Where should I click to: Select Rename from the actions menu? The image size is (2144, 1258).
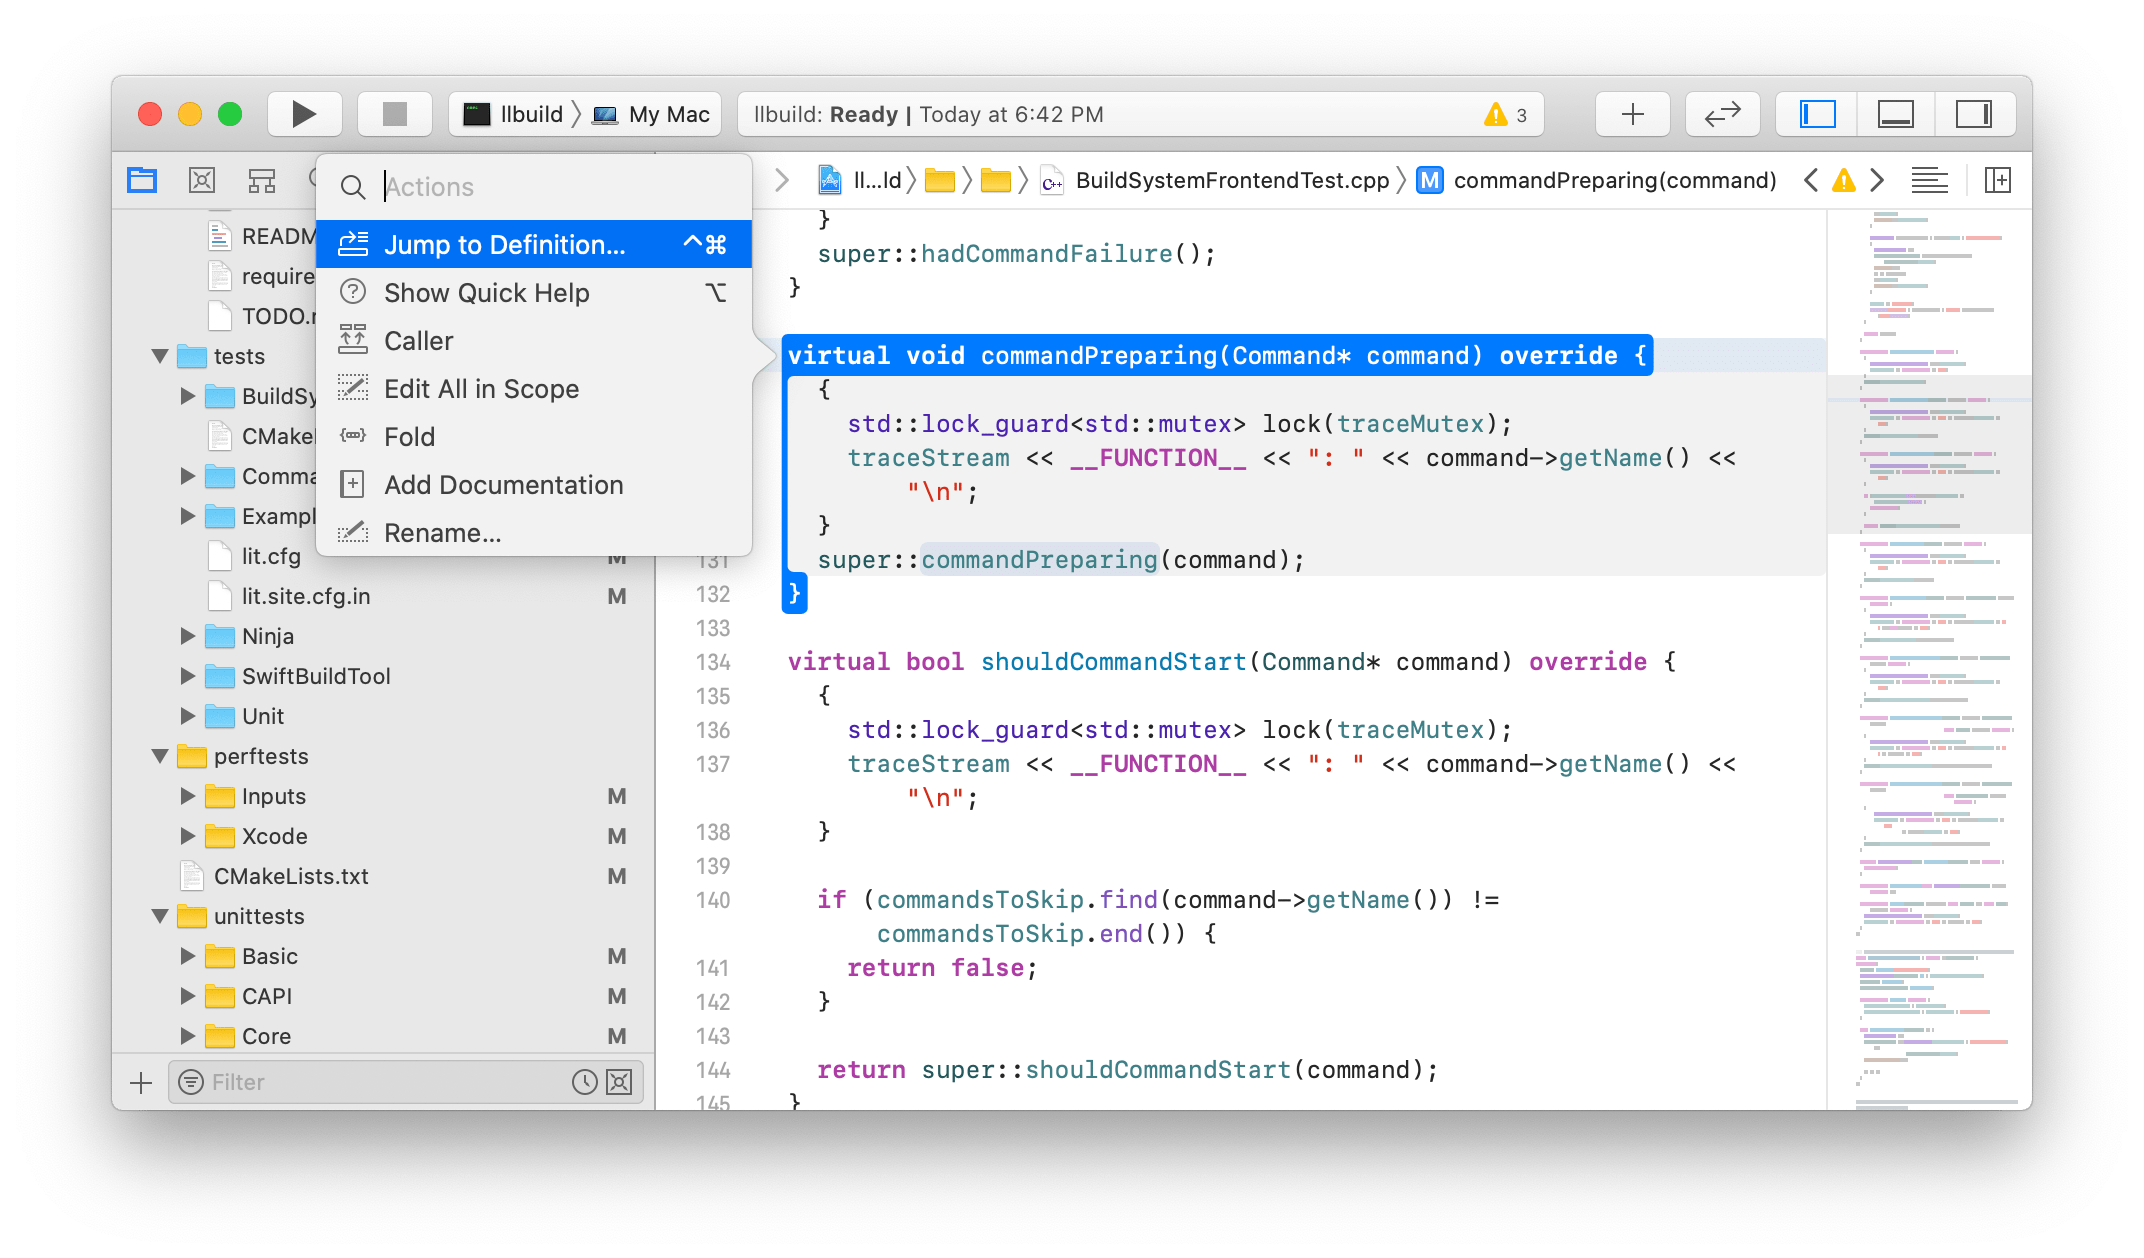coord(443,532)
